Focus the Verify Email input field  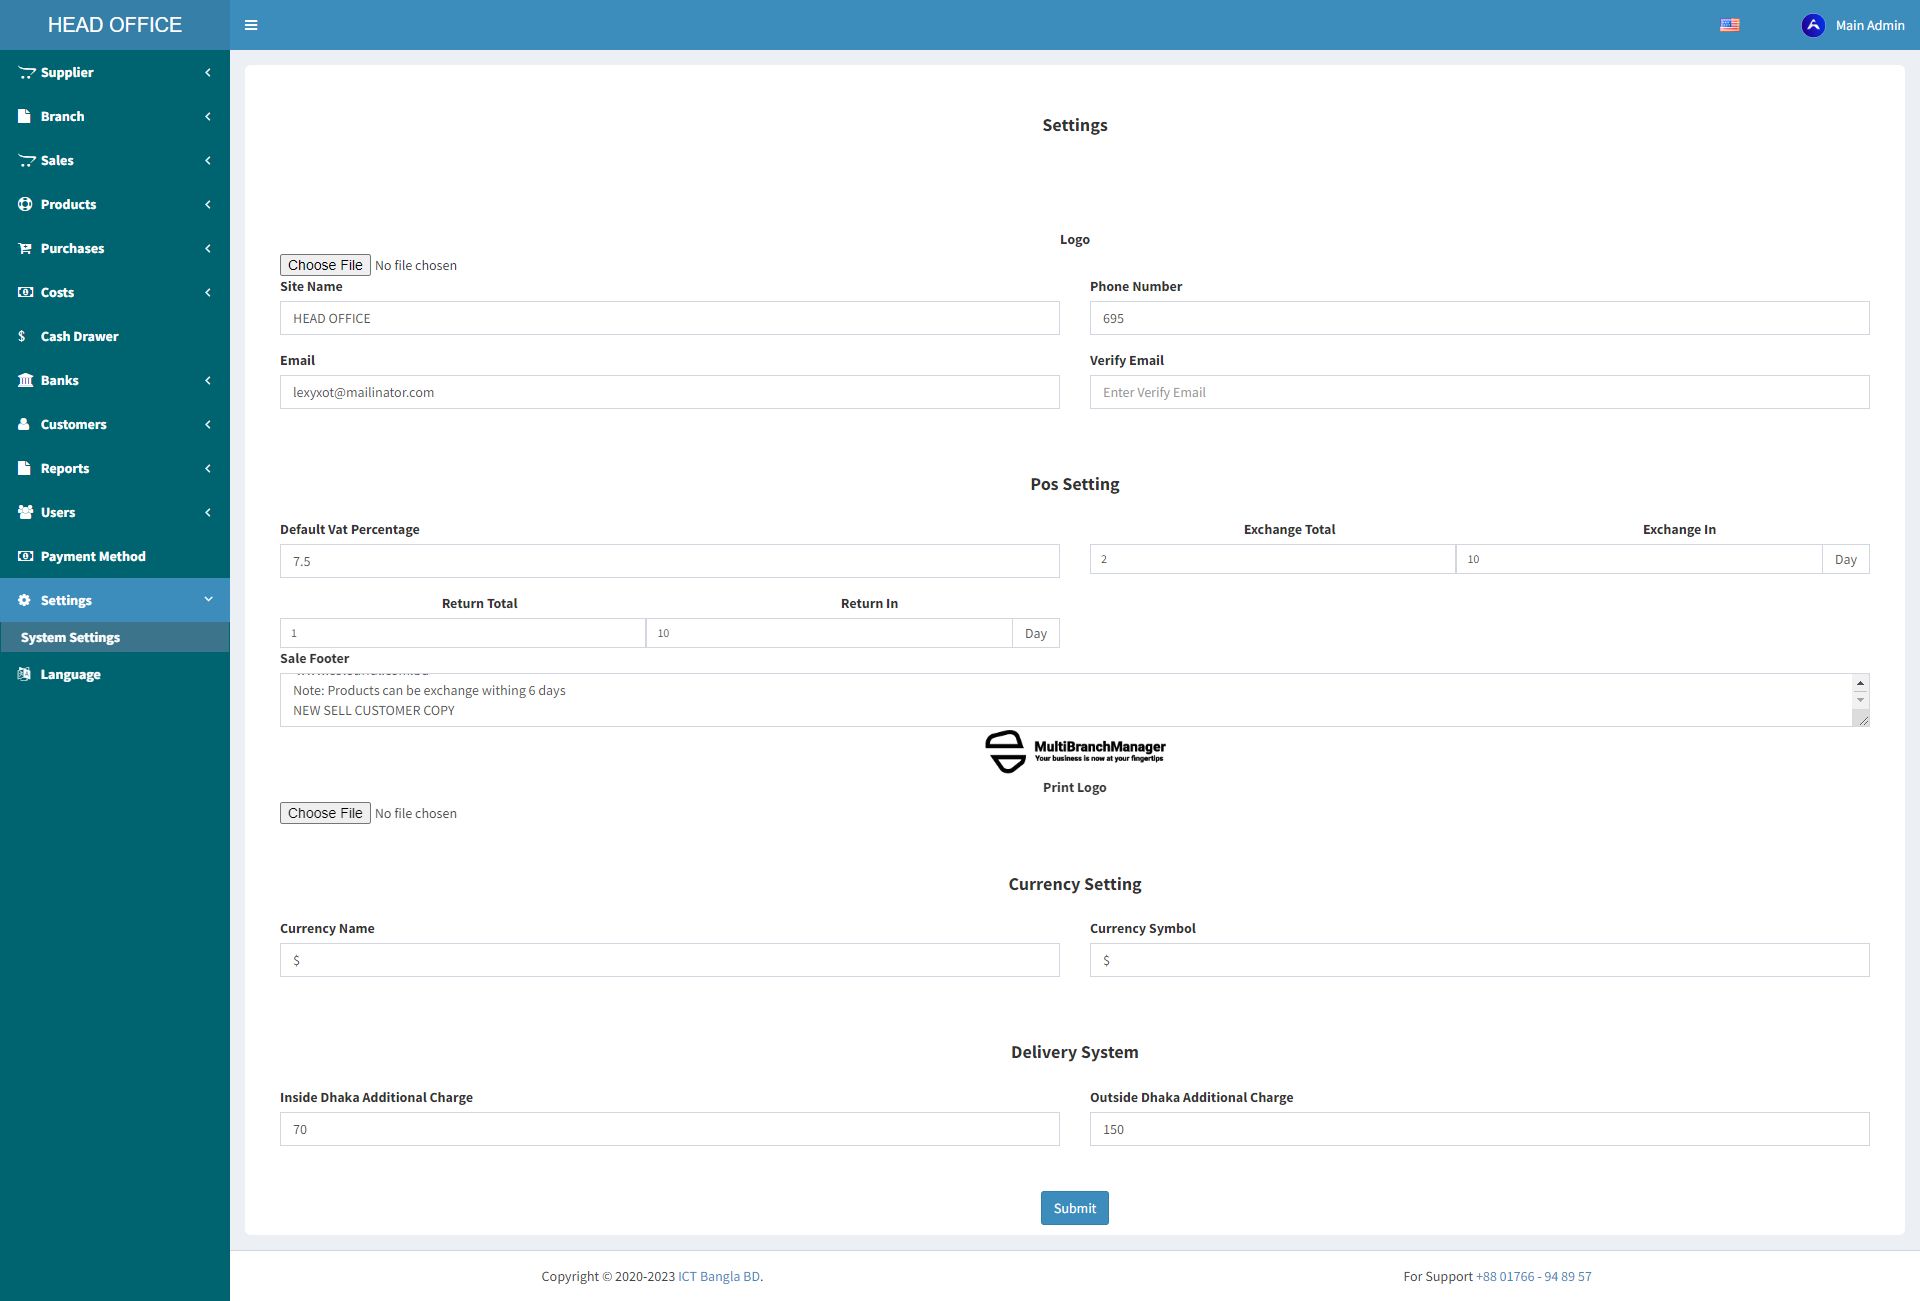1479,392
